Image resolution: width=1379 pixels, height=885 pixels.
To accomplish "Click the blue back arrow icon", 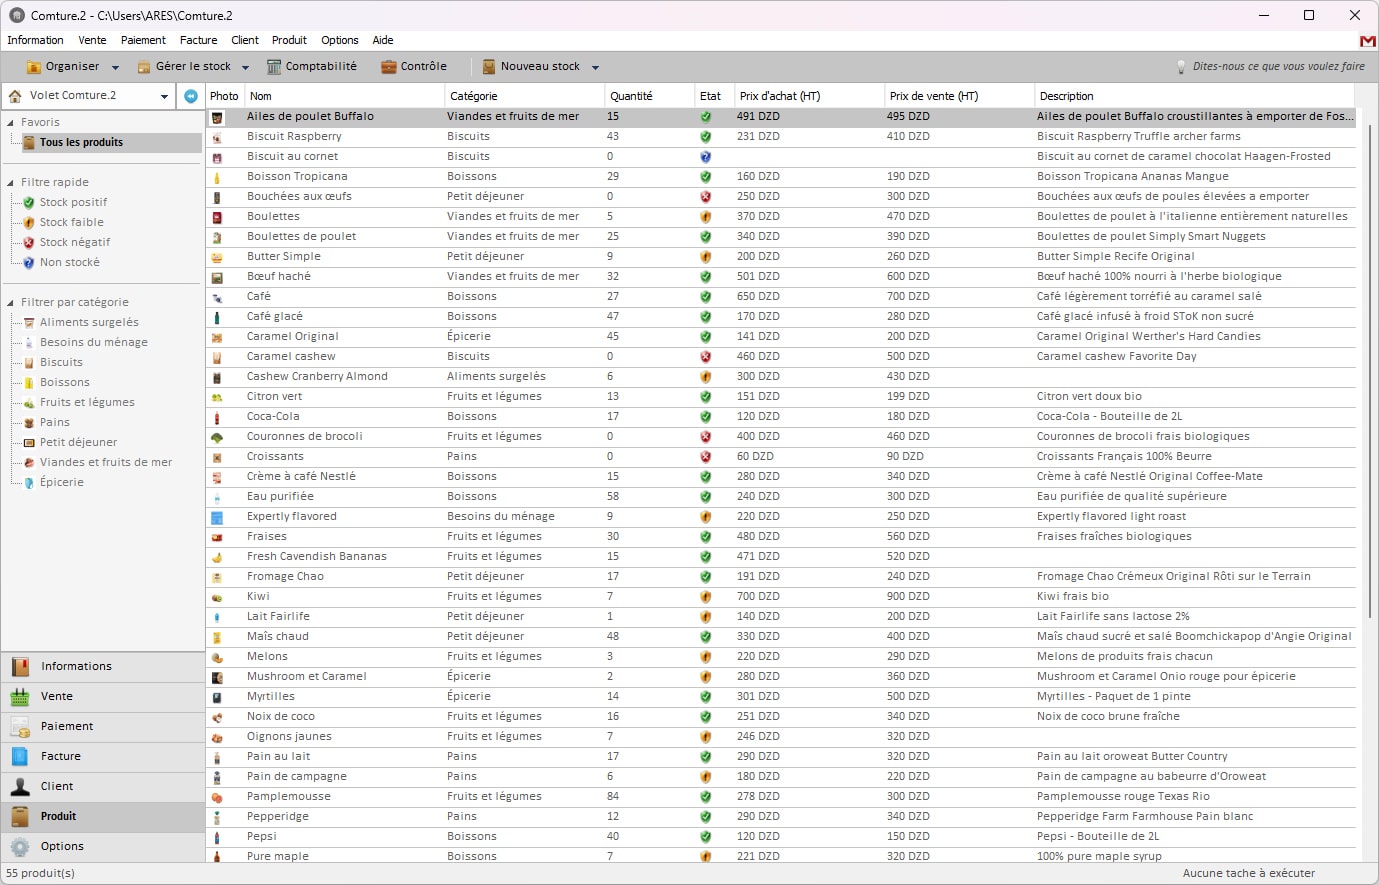I will pos(191,96).
